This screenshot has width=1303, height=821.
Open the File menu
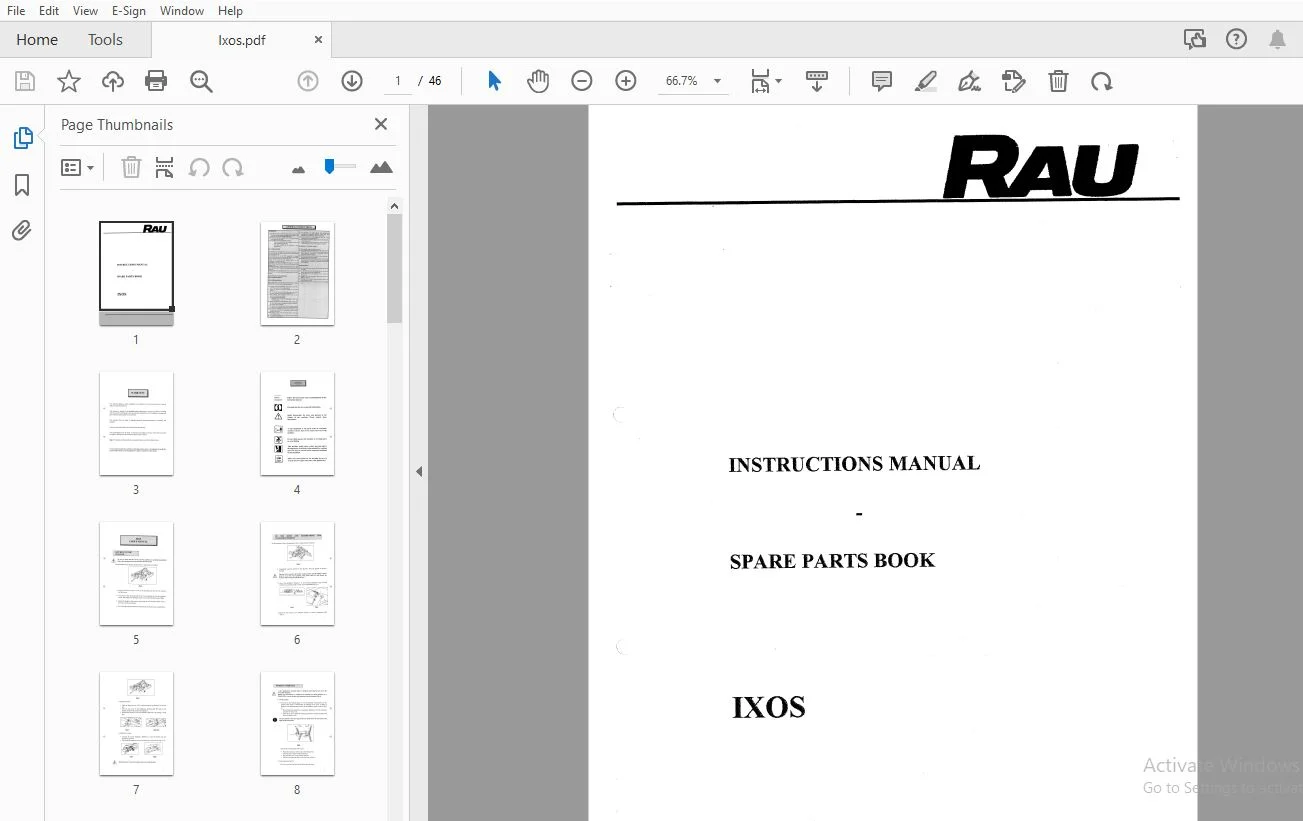pyautogui.click(x=16, y=10)
